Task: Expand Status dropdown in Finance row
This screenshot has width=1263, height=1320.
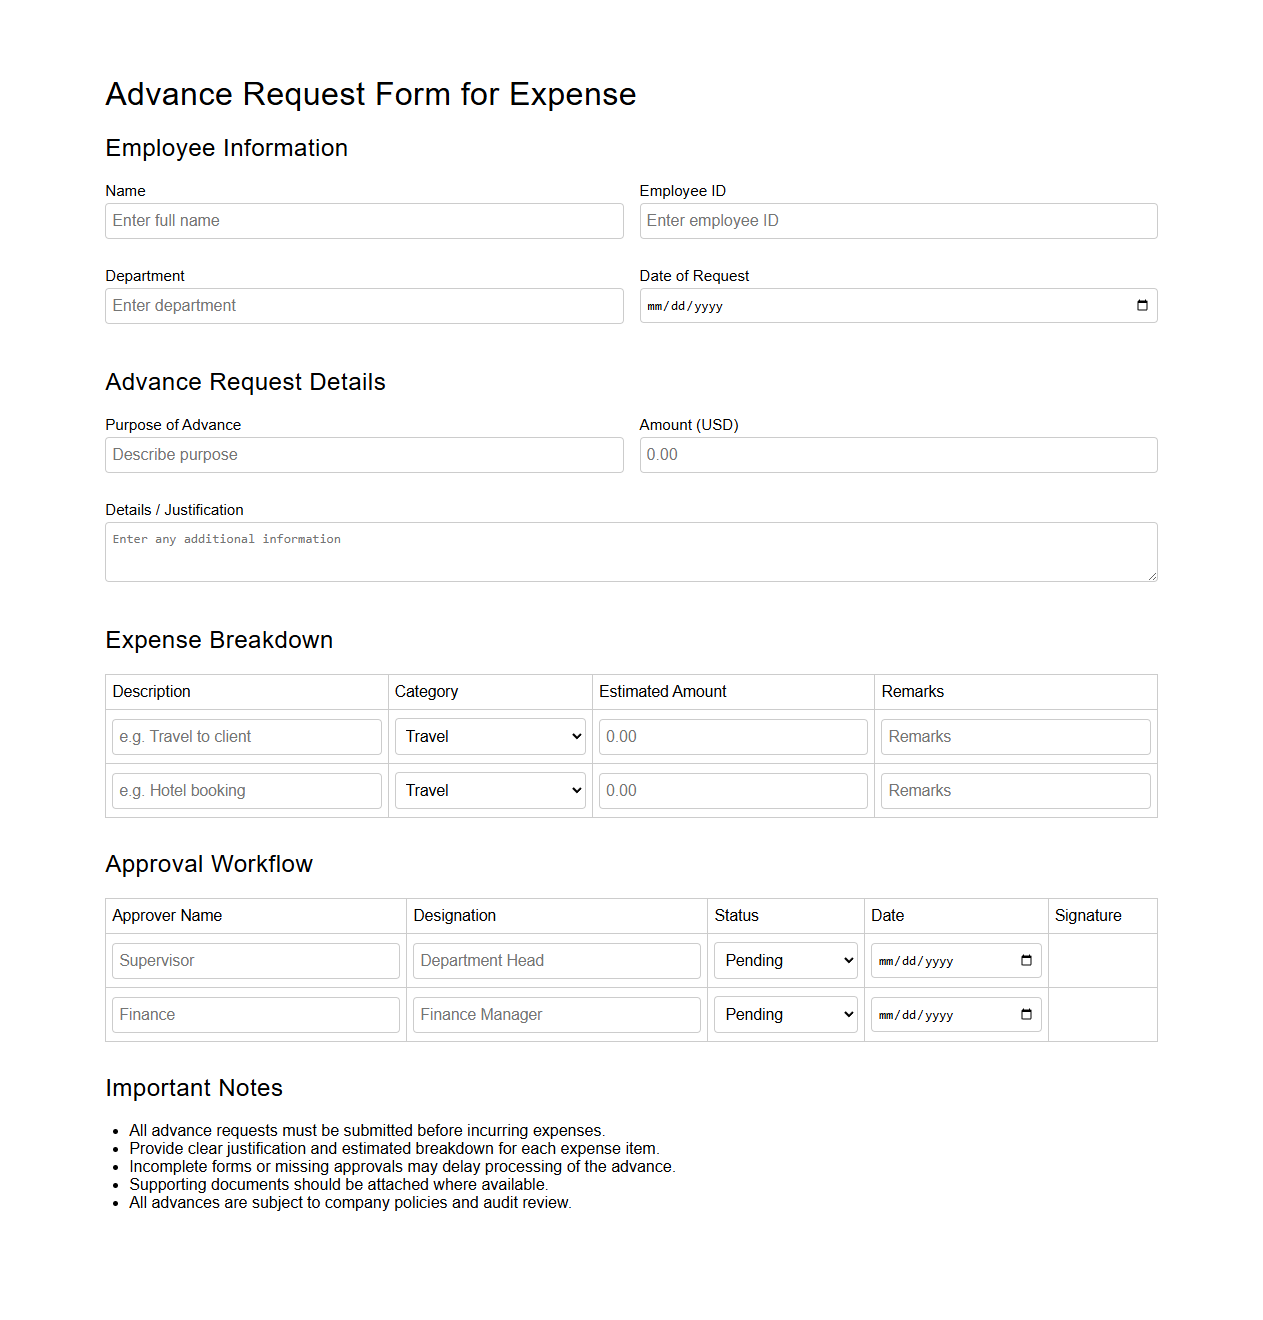Action: pyautogui.click(x=786, y=1015)
